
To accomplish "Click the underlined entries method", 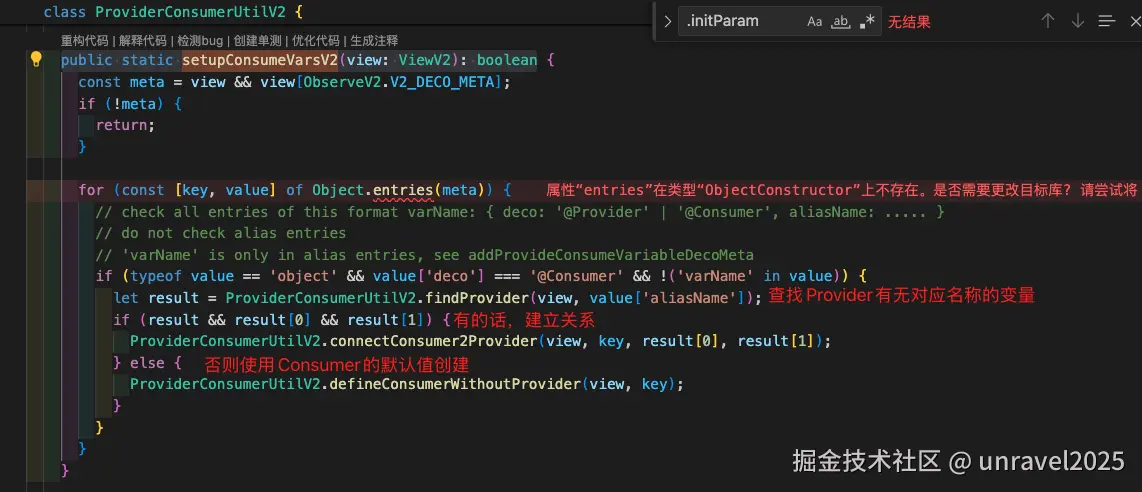I will click(x=403, y=190).
